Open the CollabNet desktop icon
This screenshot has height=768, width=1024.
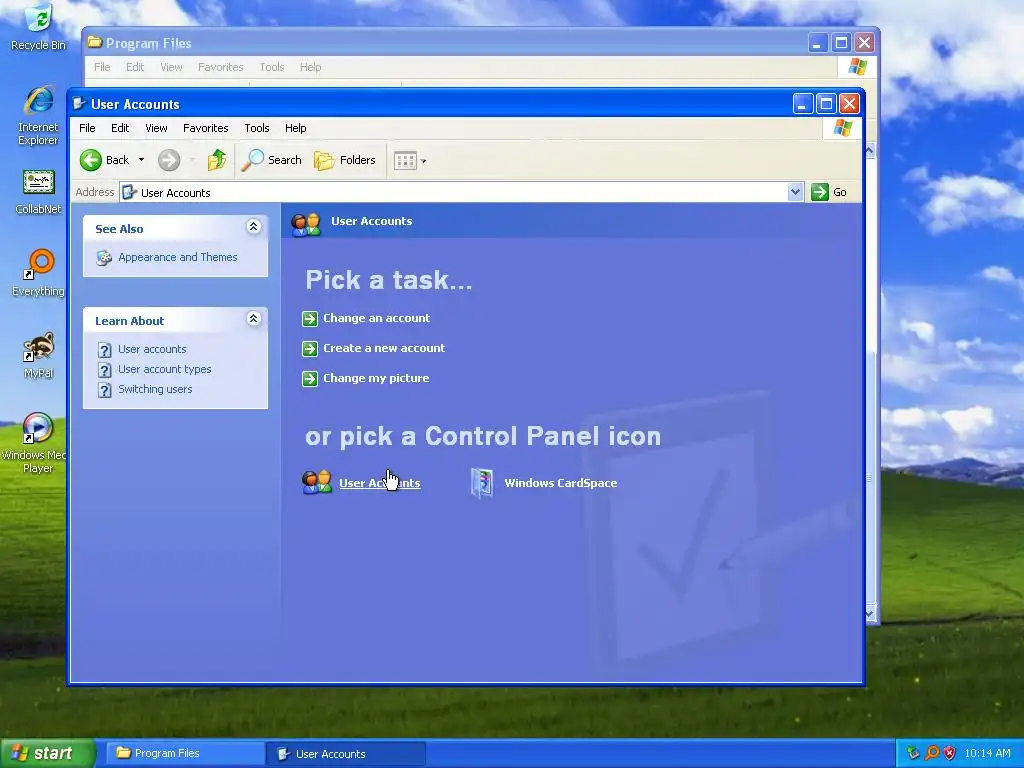click(x=38, y=192)
